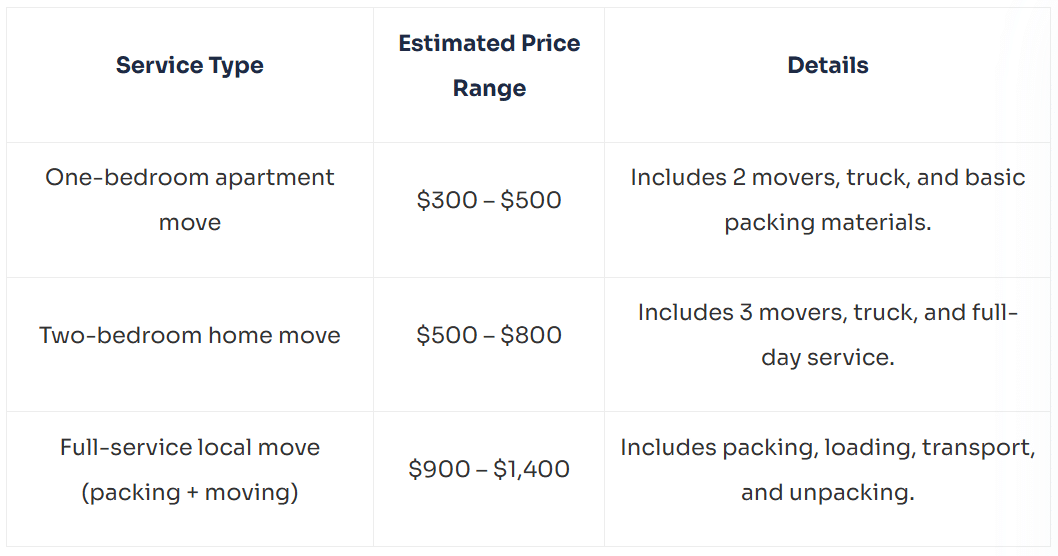Click the 2 movers and basic packing details
The image size is (1058, 556).
pyautogui.click(x=828, y=200)
